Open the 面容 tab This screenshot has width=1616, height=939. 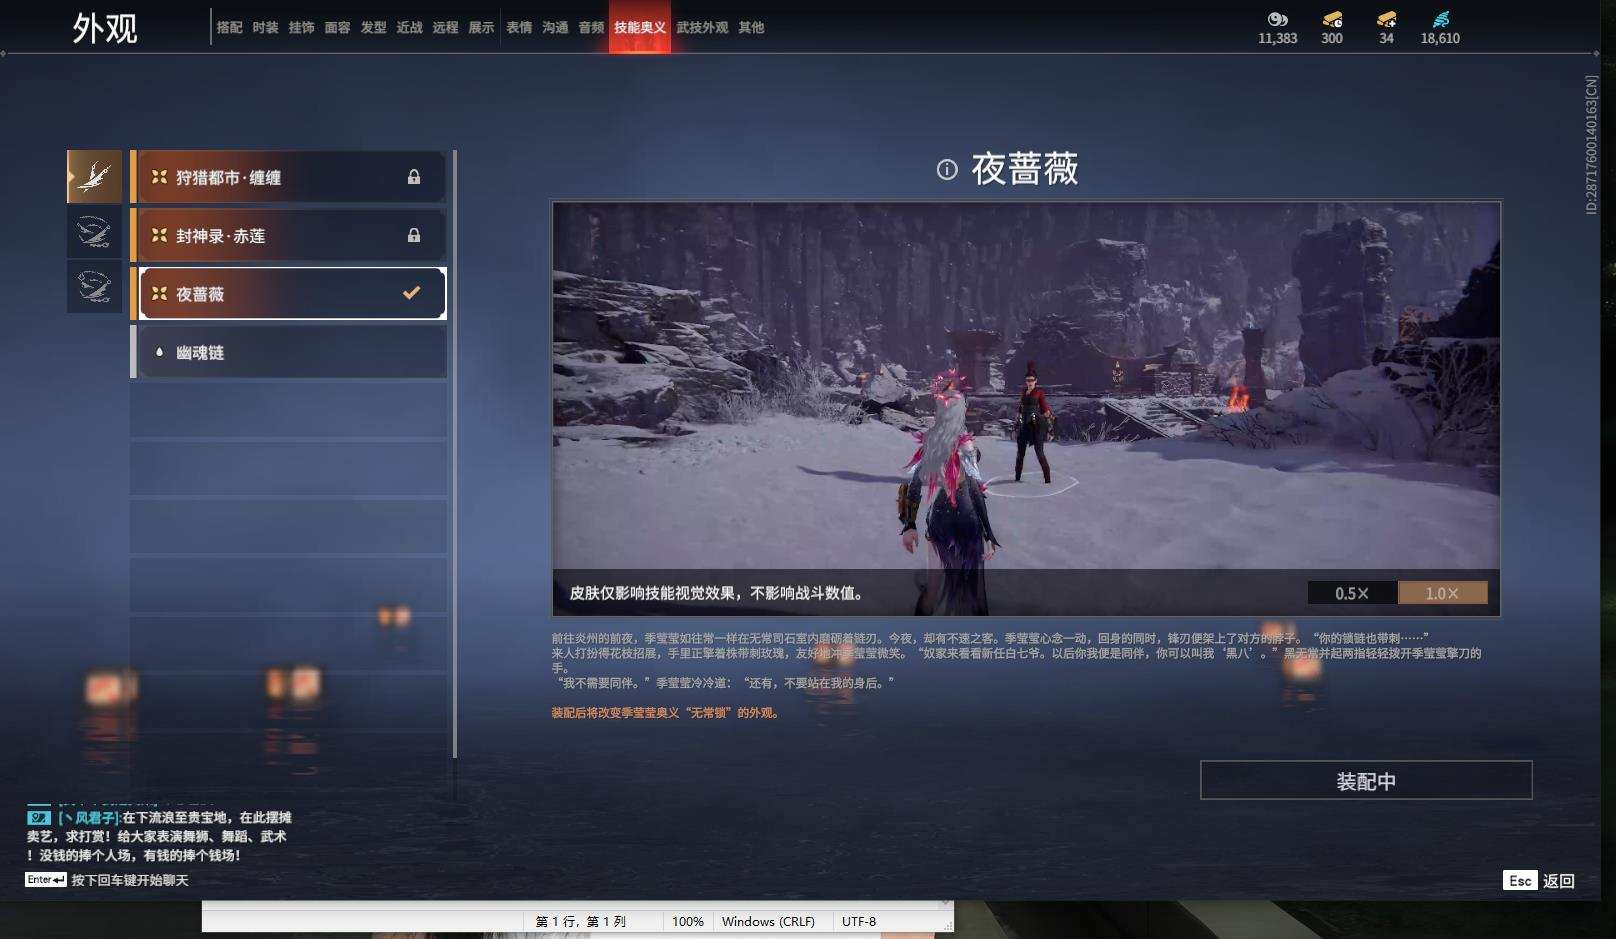(x=337, y=27)
